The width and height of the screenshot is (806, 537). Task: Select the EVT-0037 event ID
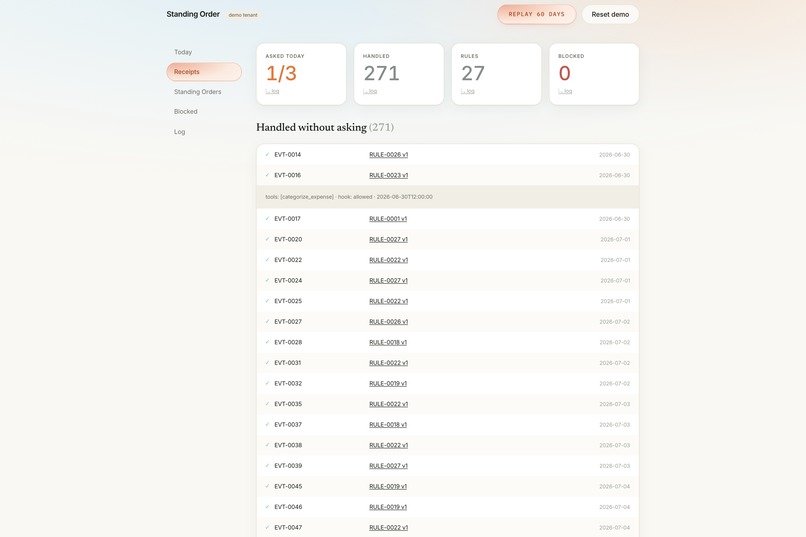coord(288,424)
